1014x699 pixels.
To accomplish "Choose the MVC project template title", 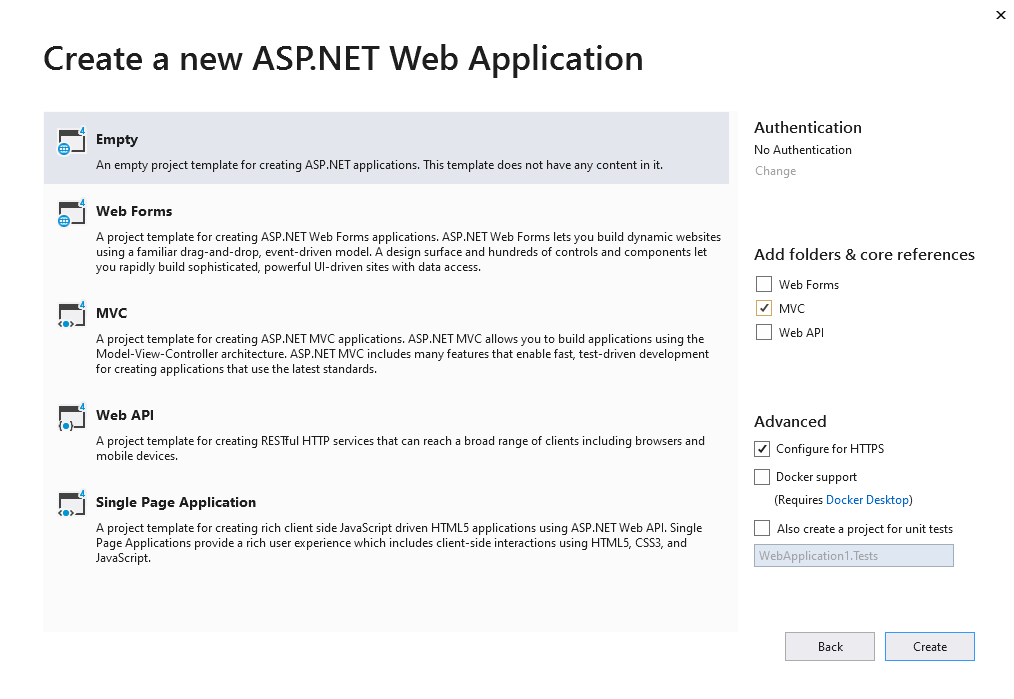I will [x=111, y=313].
